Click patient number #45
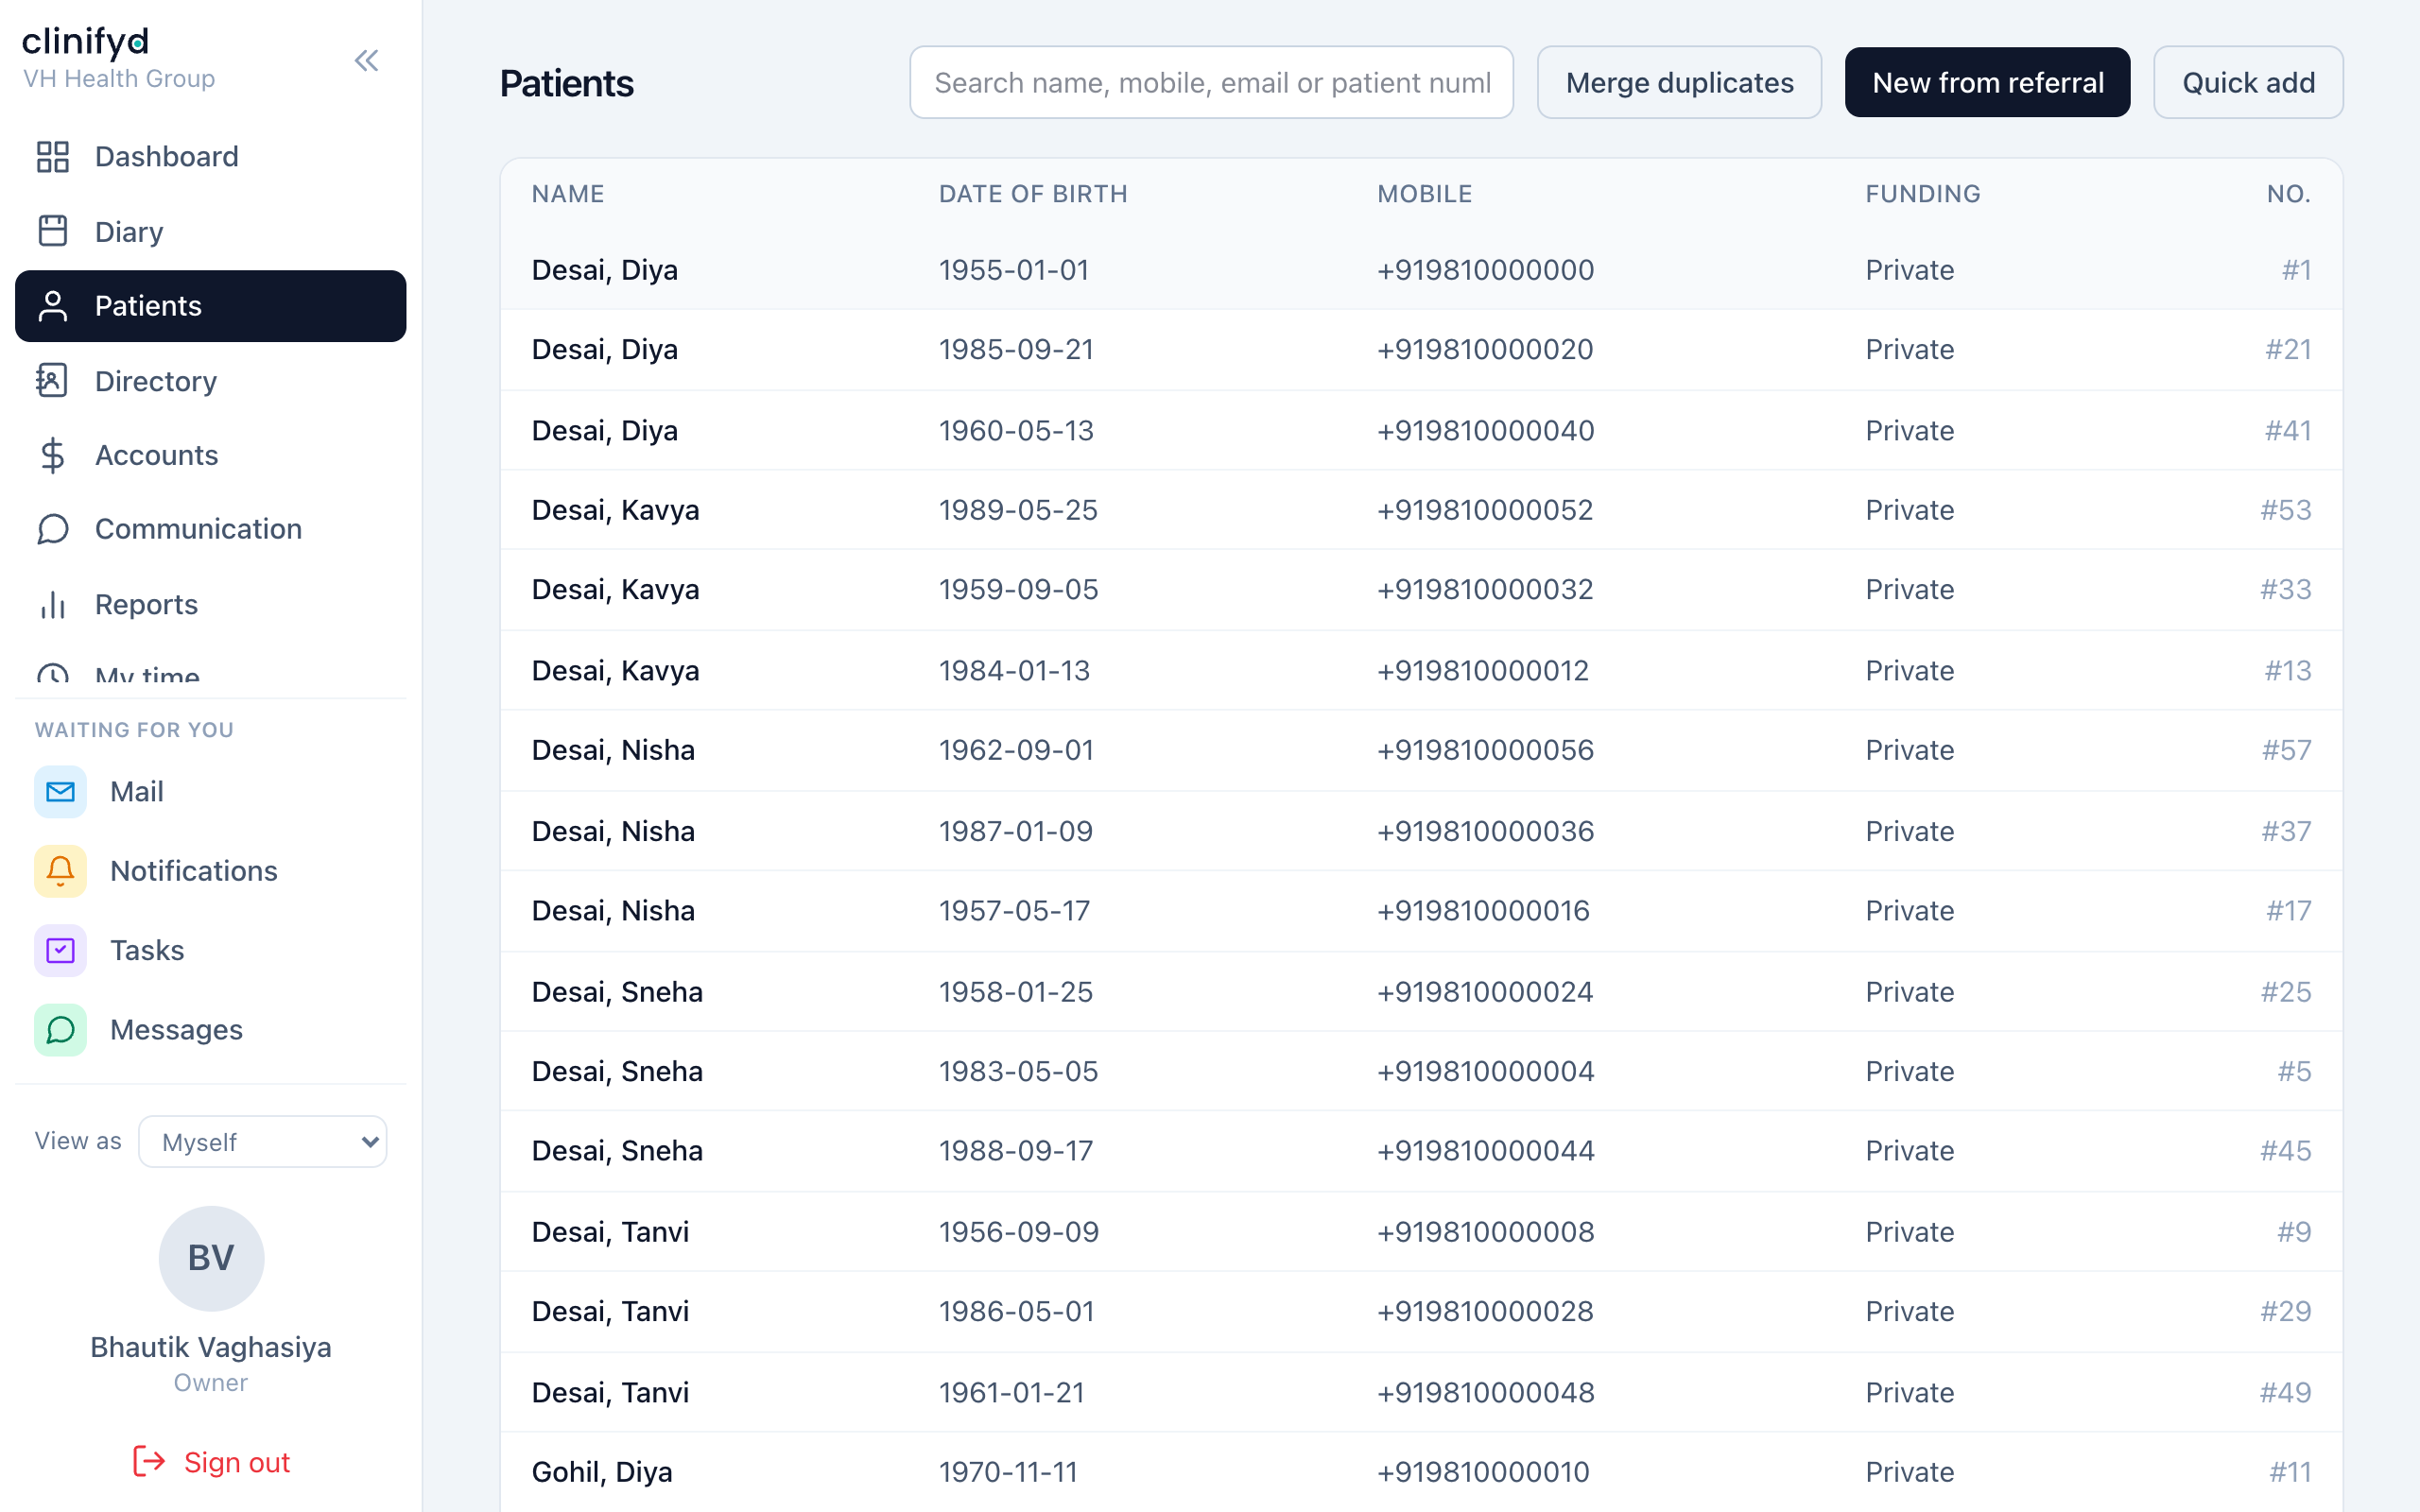The image size is (2420, 1512). 2285,1151
